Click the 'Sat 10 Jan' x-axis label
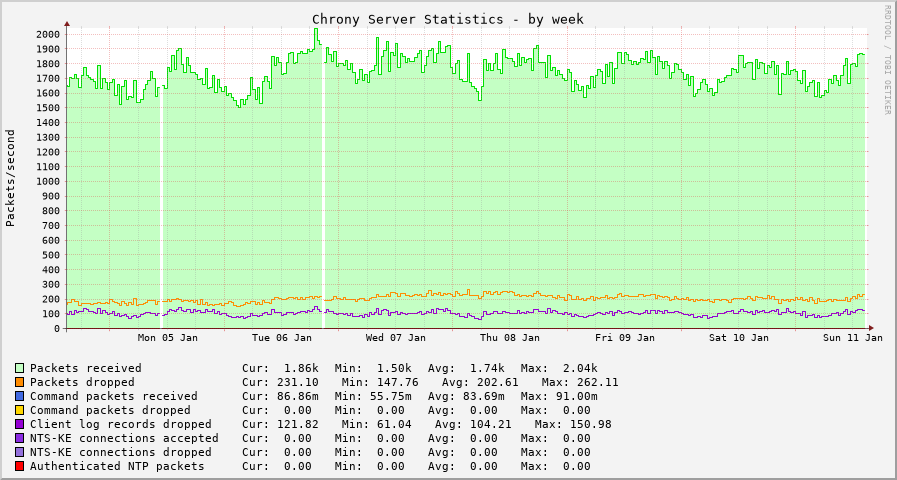This screenshot has height=480, width=897. pyautogui.click(x=739, y=338)
